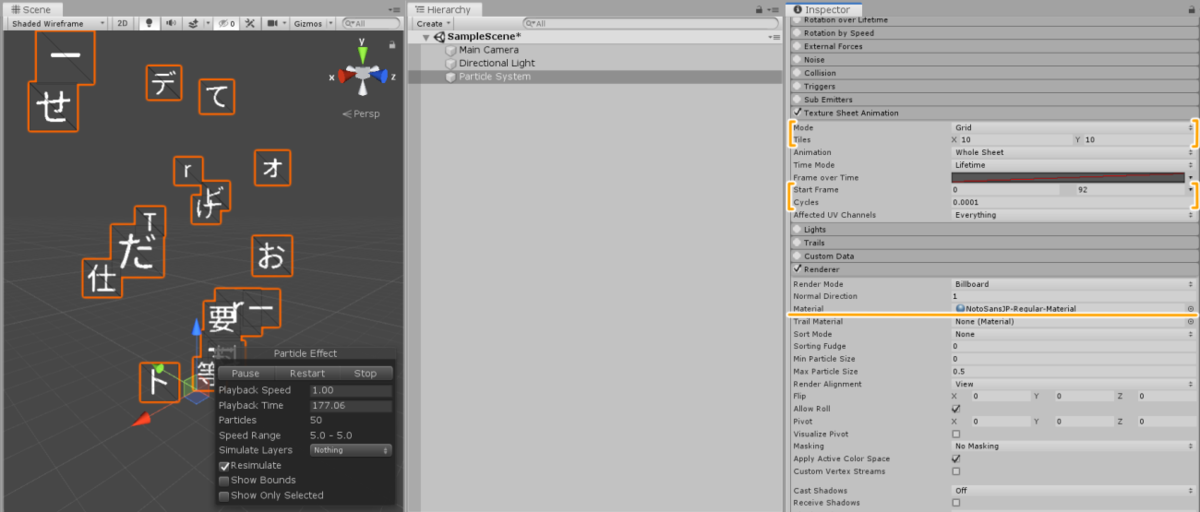
Task: Pause the particle effect
Action: 245,373
